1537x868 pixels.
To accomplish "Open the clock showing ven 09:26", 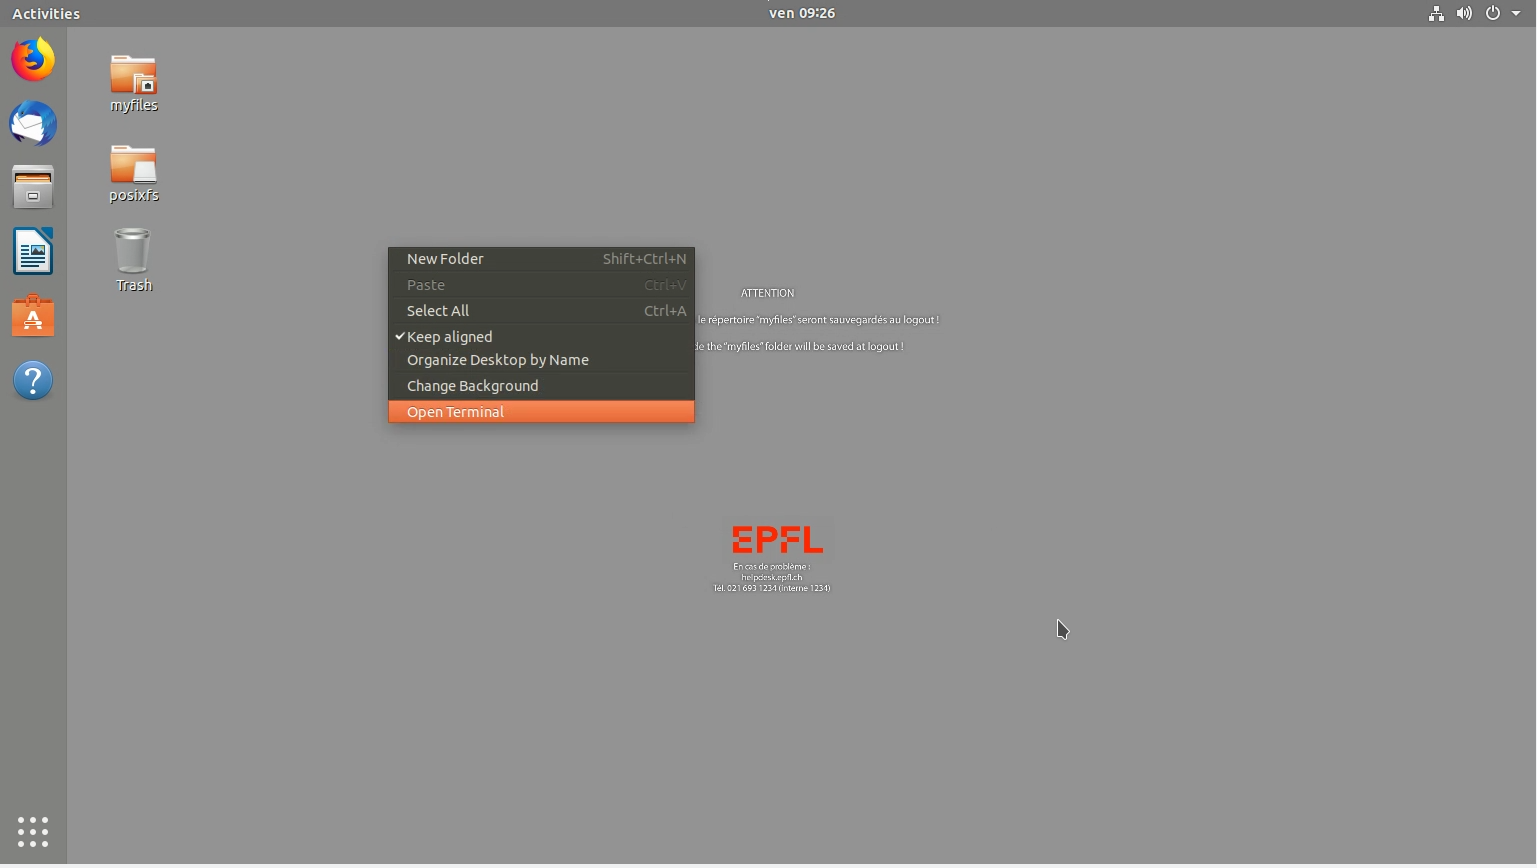I will (x=802, y=14).
